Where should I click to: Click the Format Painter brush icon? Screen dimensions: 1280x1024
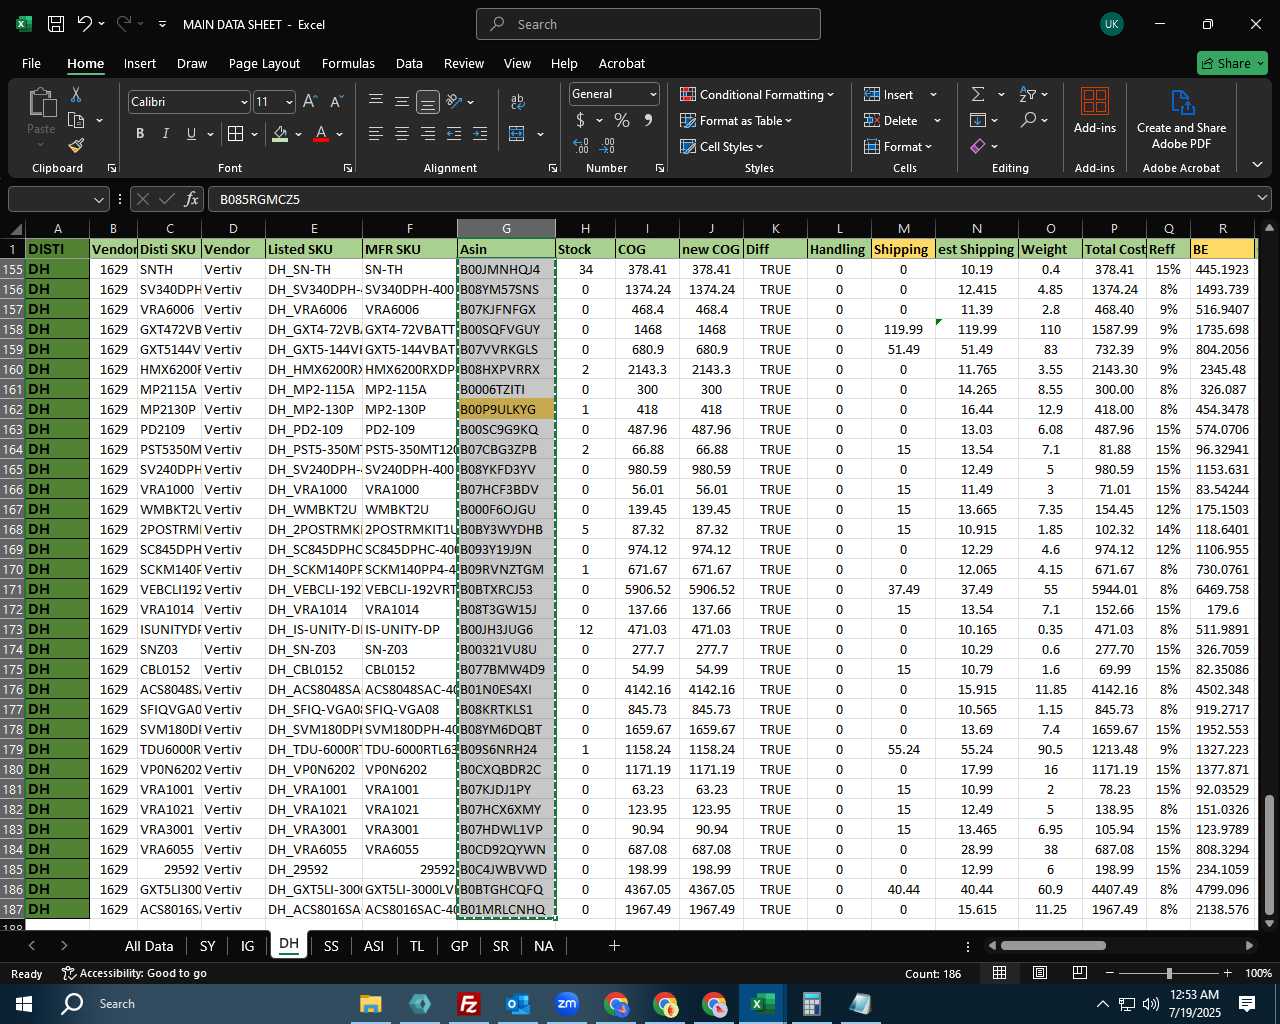coord(76,146)
